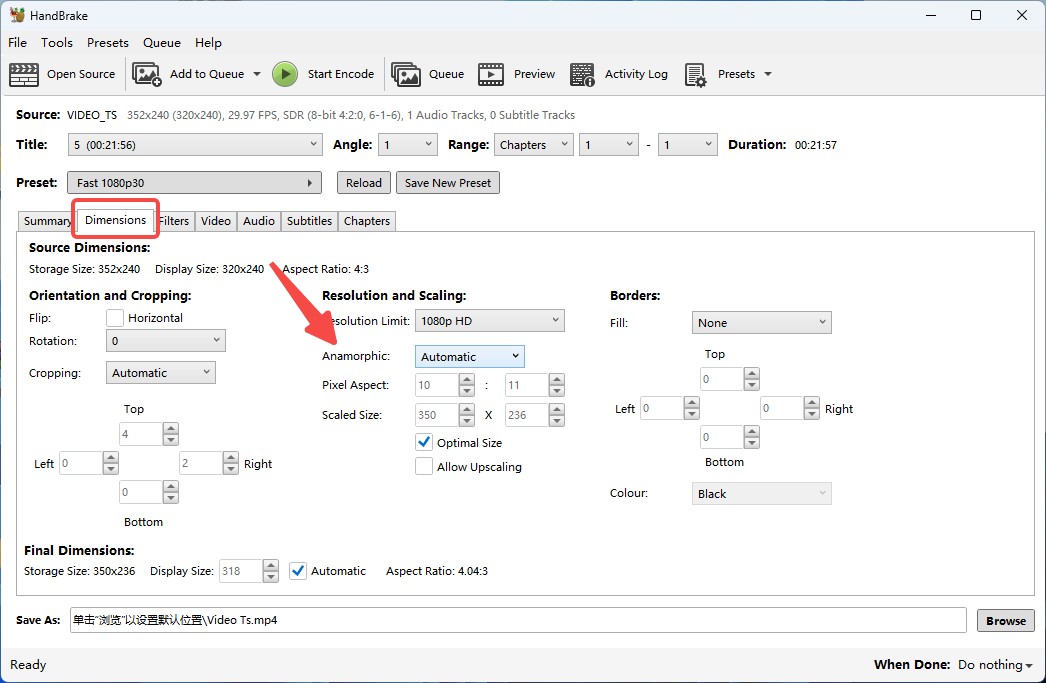1046x683 pixels.
Task: Expand the Borders Fill dropdown
Action: pos(761,323)
